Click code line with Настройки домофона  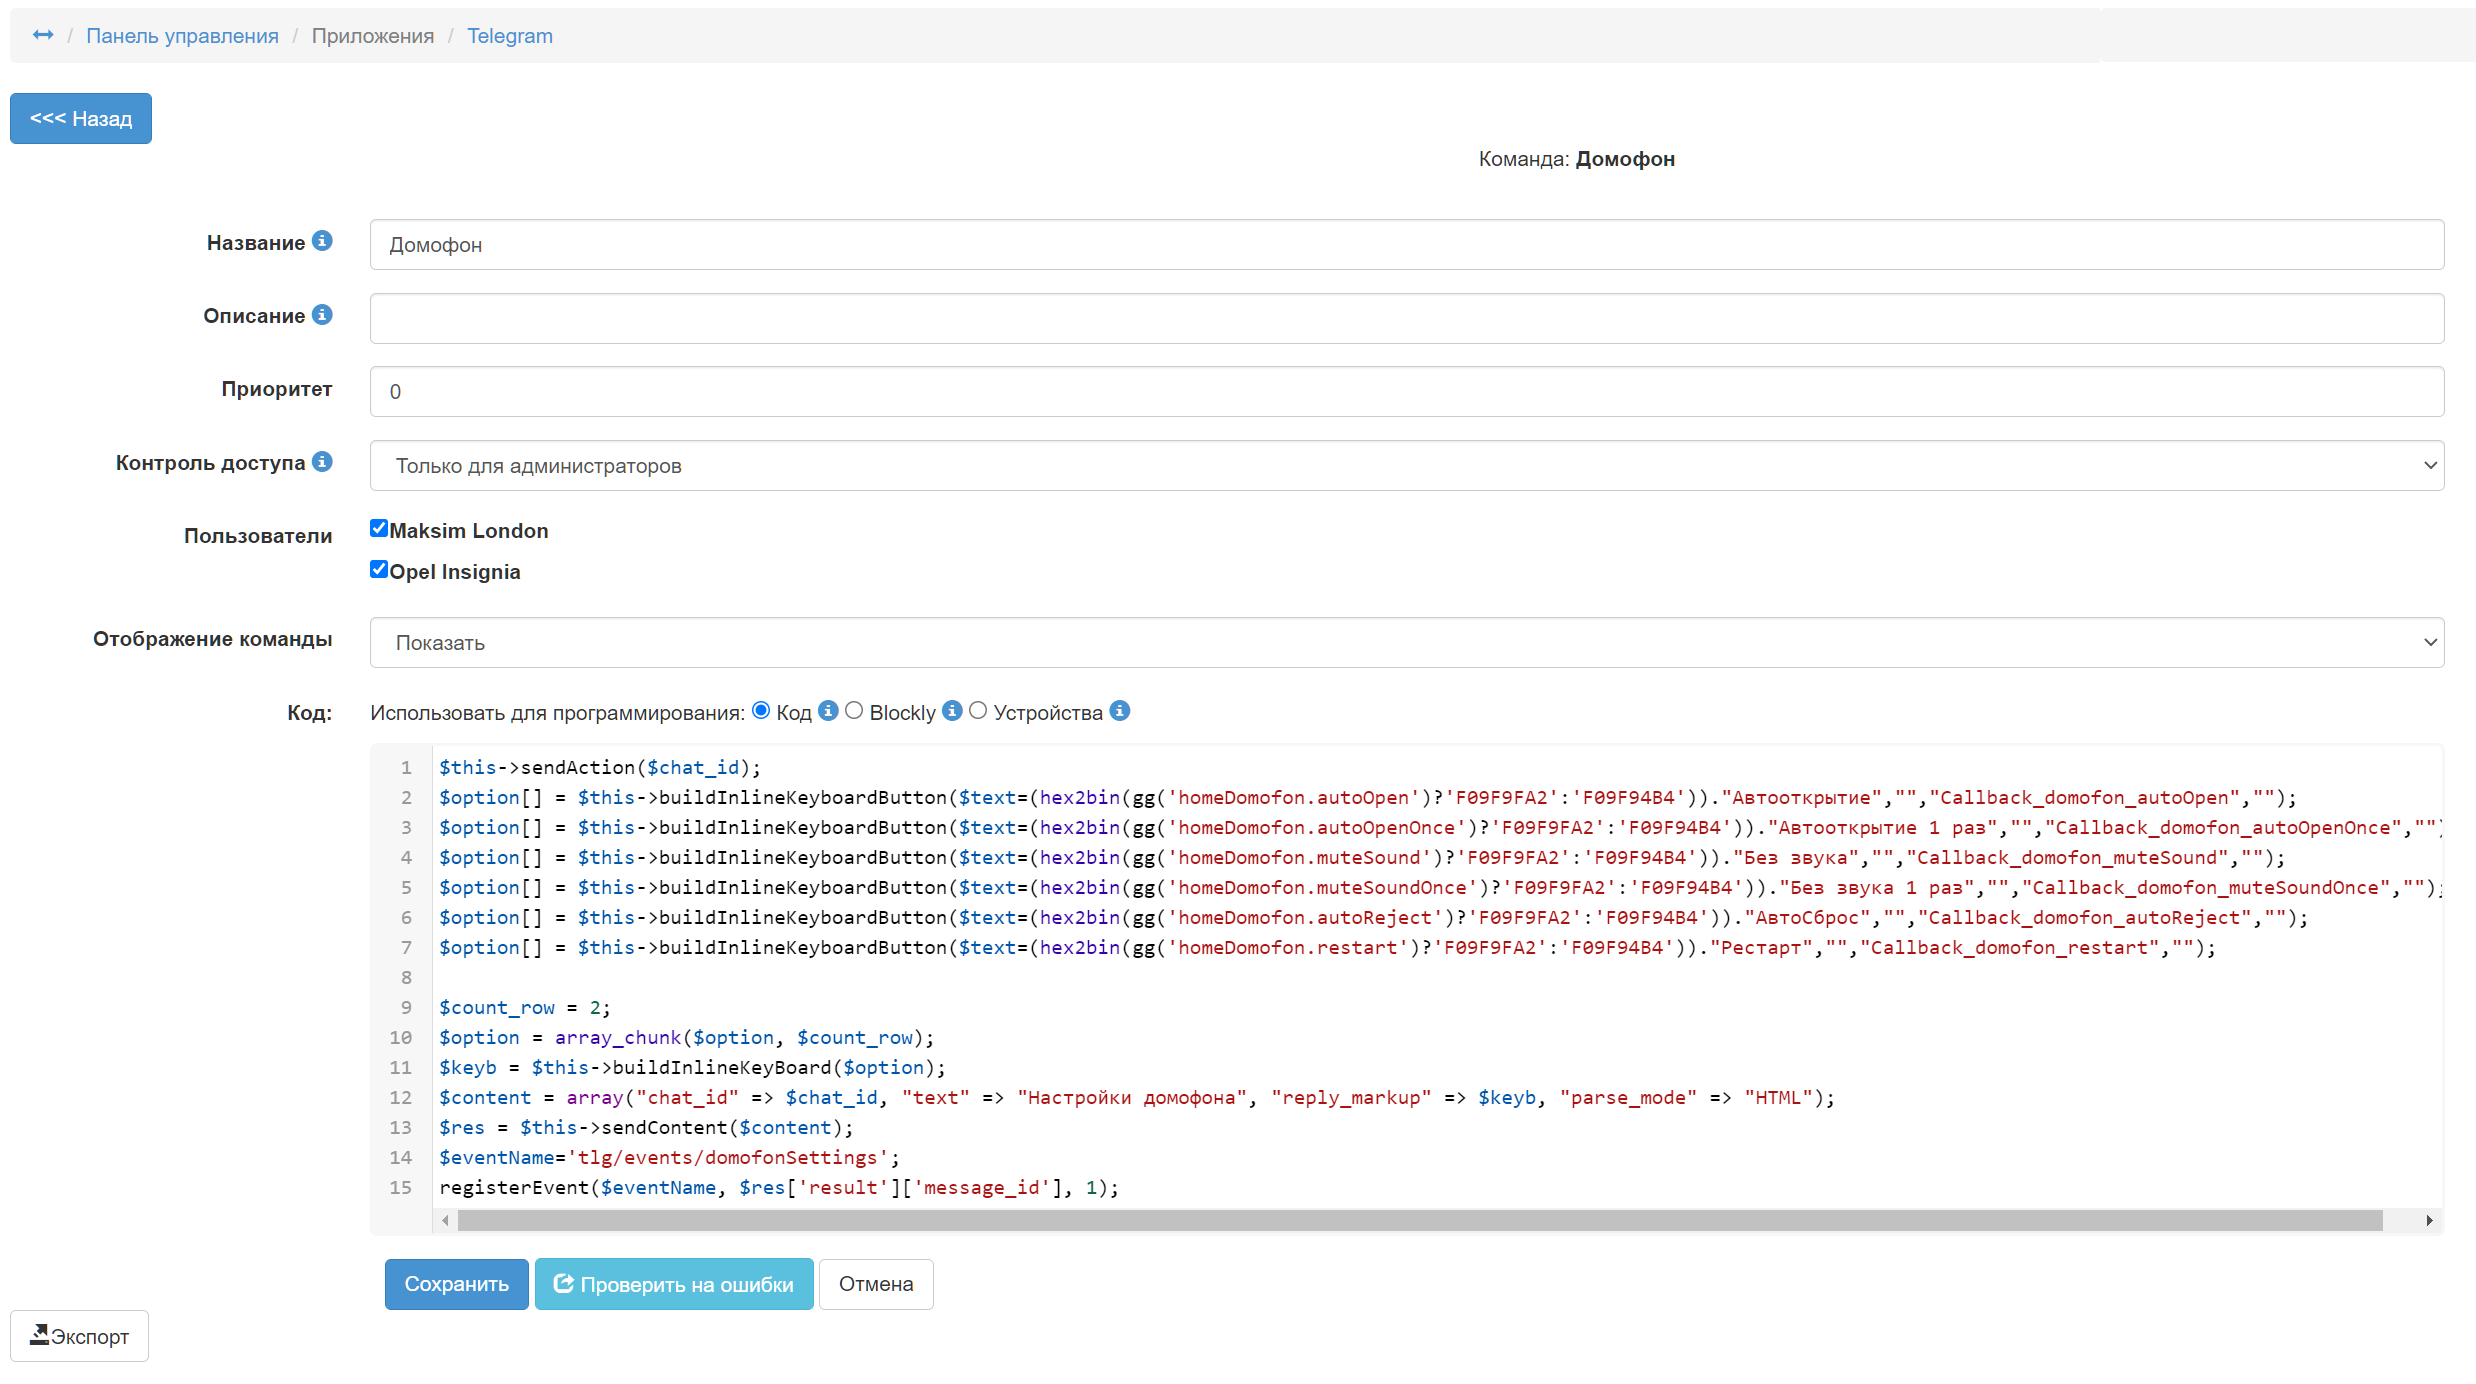point(1137,1097)
